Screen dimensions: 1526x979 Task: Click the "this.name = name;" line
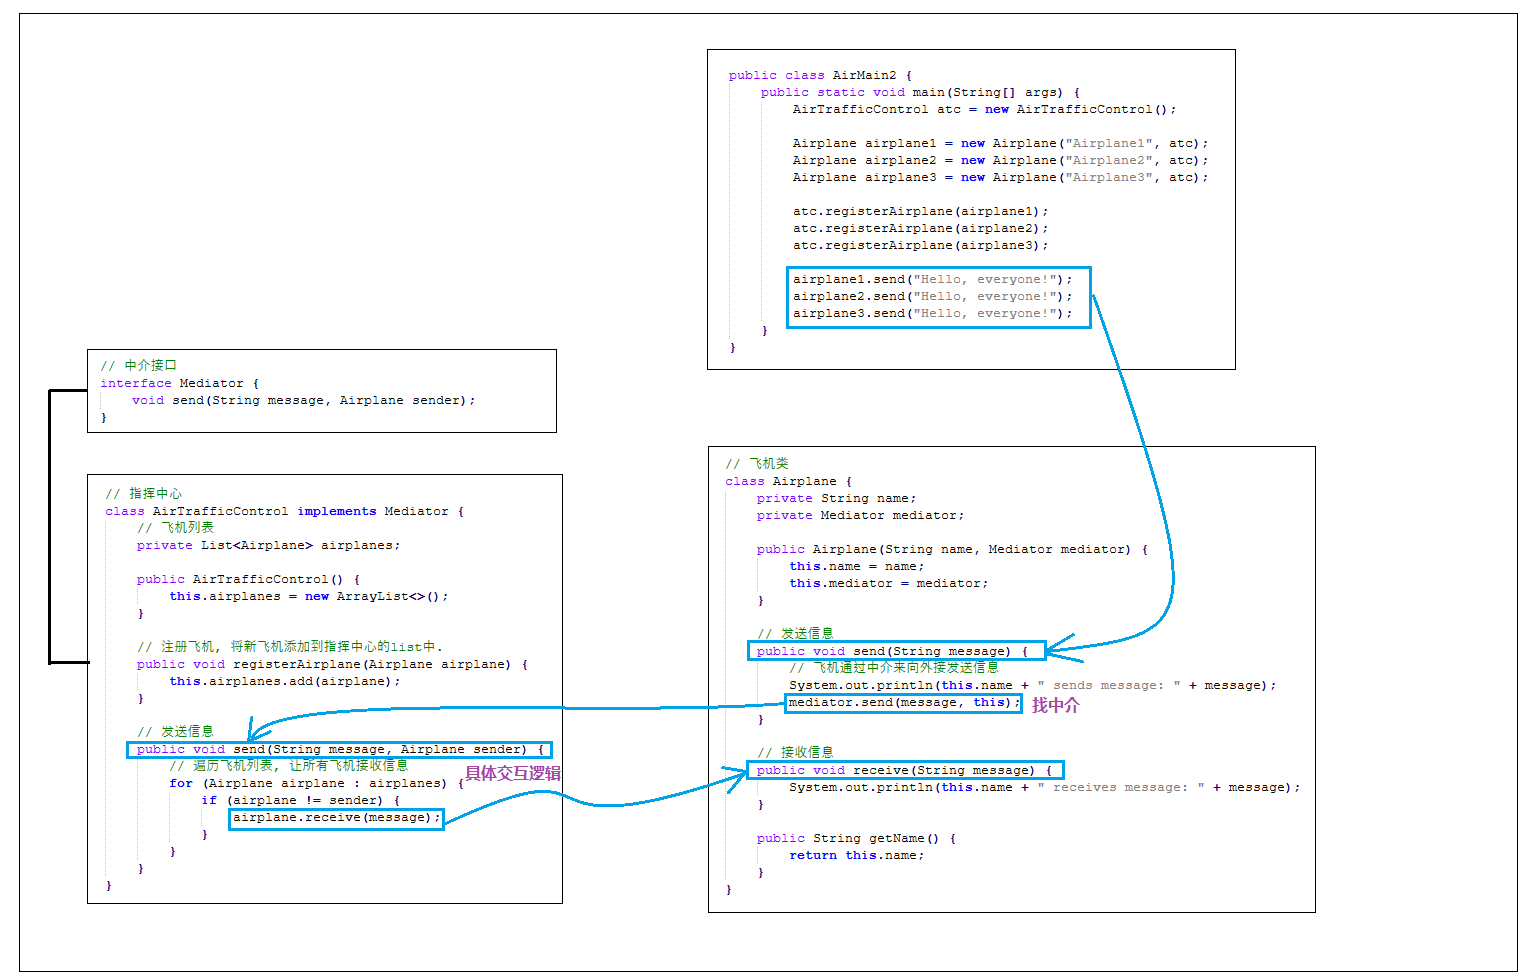pos(856,566)
